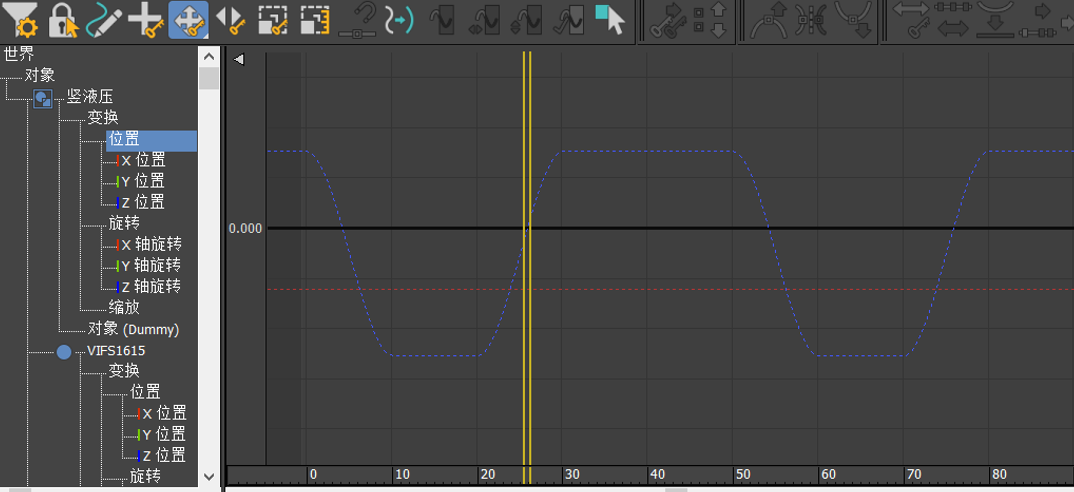Select the Draw Curves pencil tool
The height and width of the screenshot is (492, 1074).
click(x=104, y=20)
